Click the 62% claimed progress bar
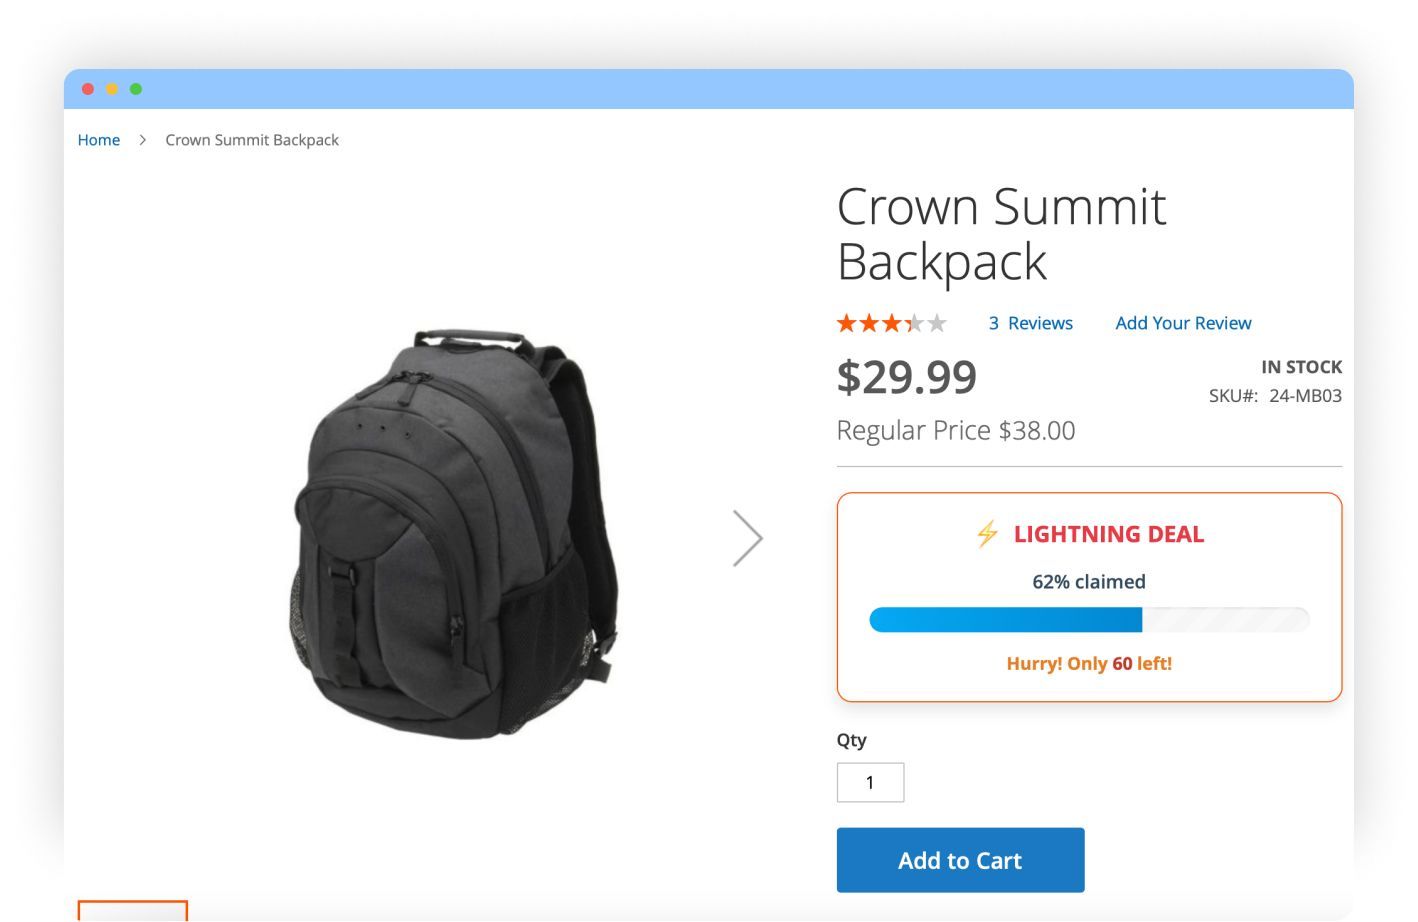 click(1089, 620)
